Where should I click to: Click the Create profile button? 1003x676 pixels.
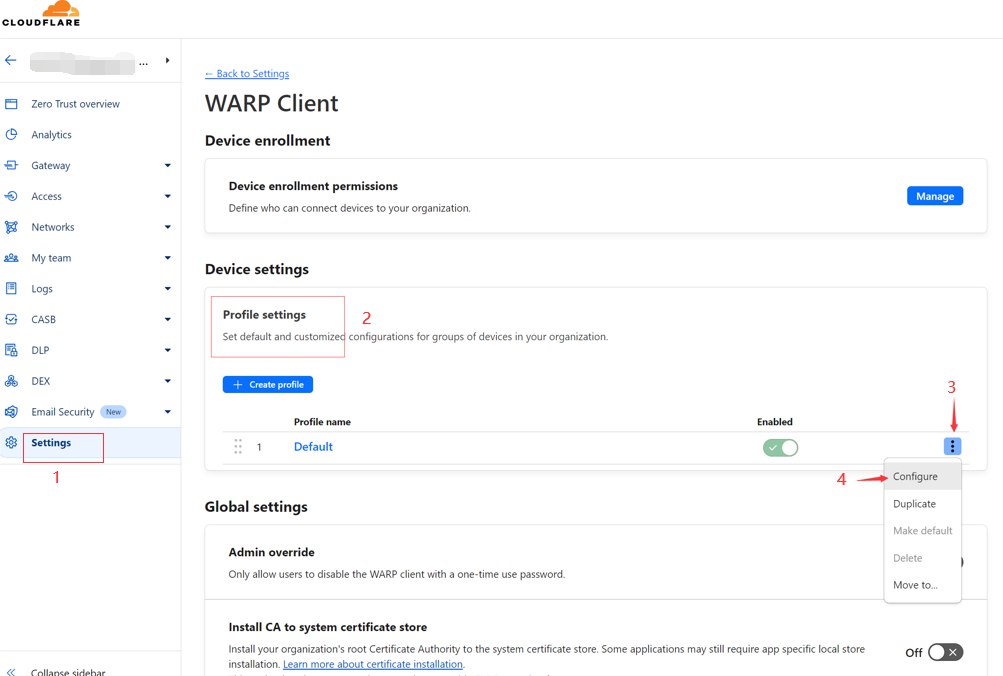click(268, 385)
